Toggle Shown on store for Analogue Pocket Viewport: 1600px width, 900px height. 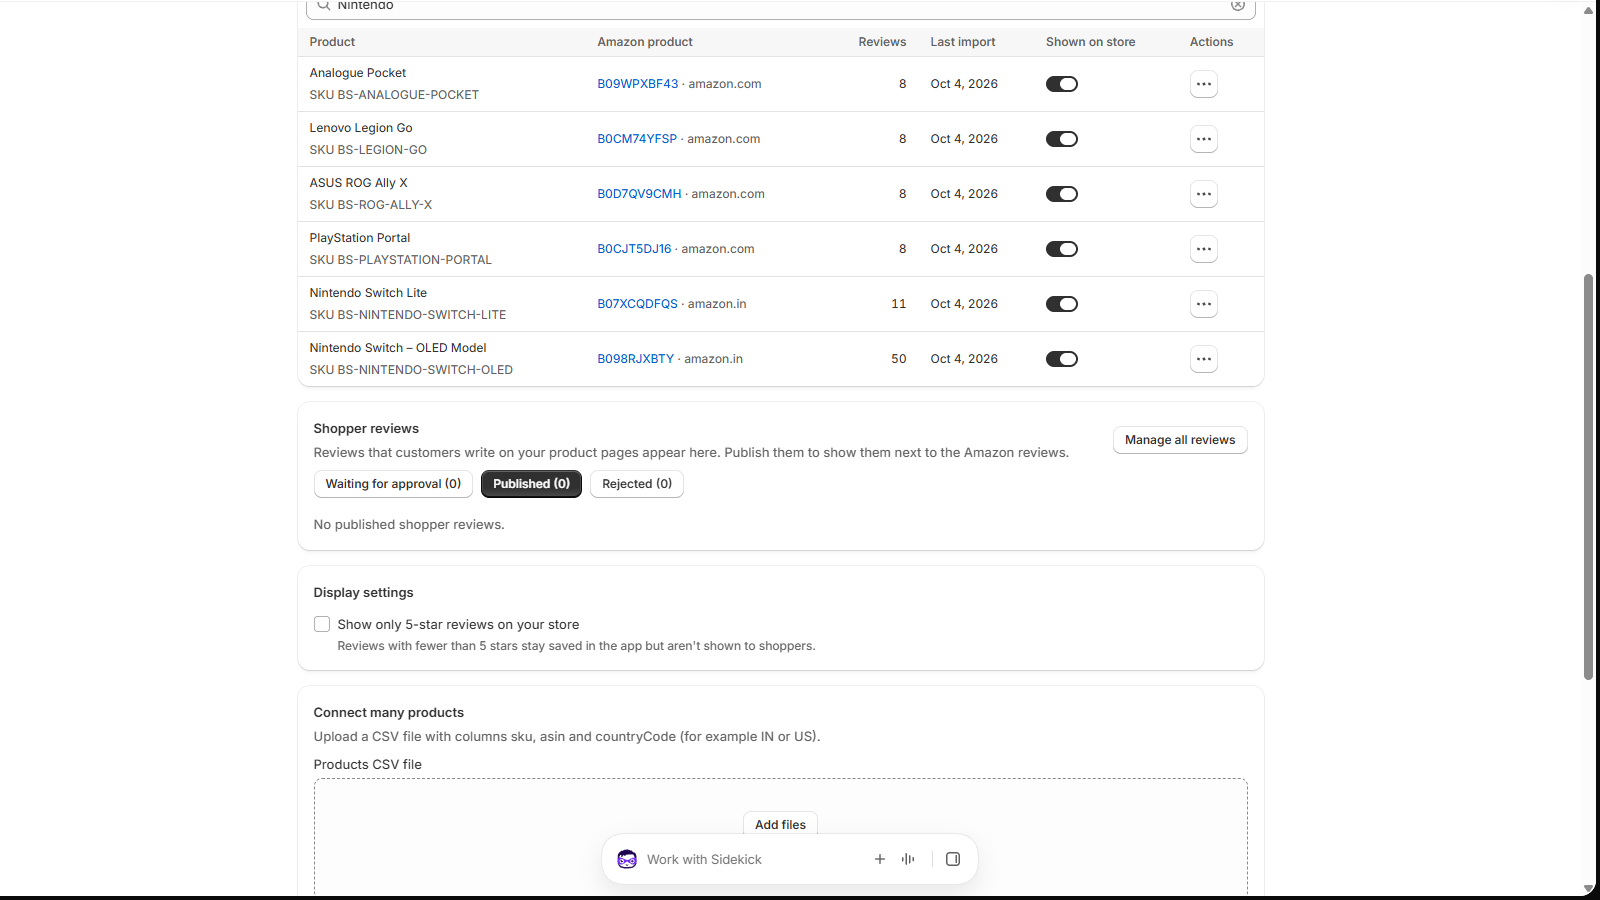(1062, 84)
